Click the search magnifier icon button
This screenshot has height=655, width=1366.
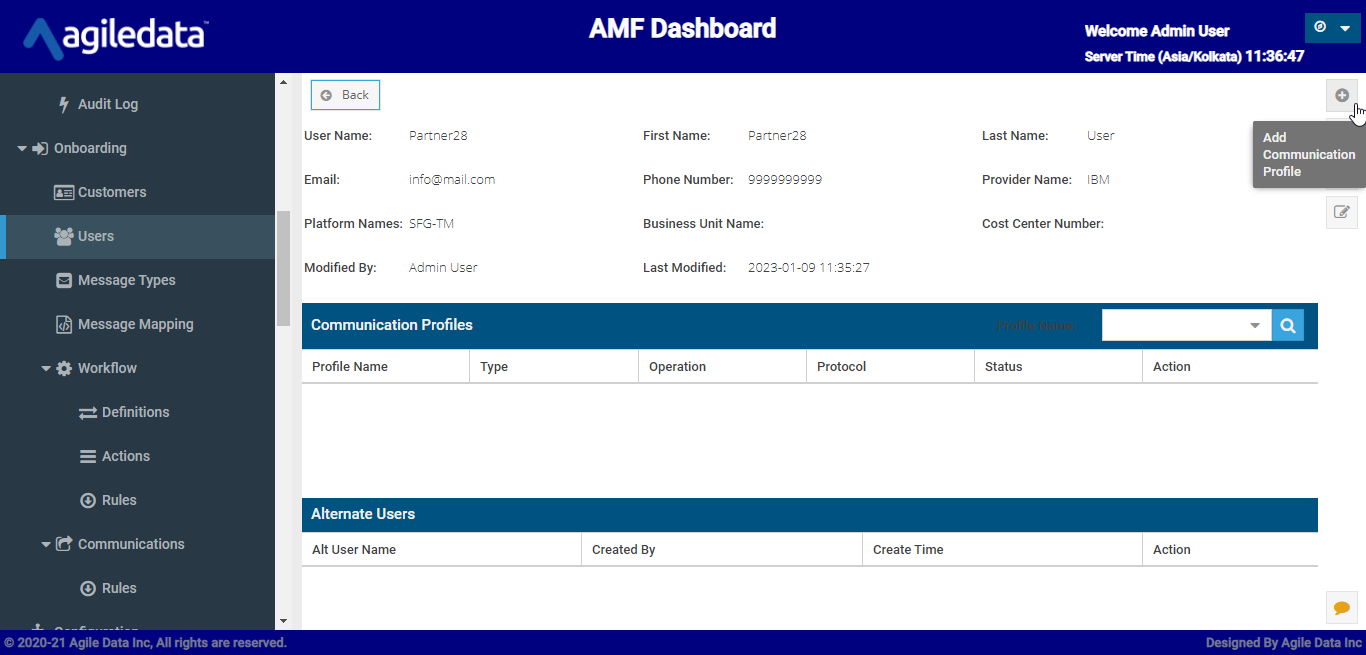pos(1288,325)
